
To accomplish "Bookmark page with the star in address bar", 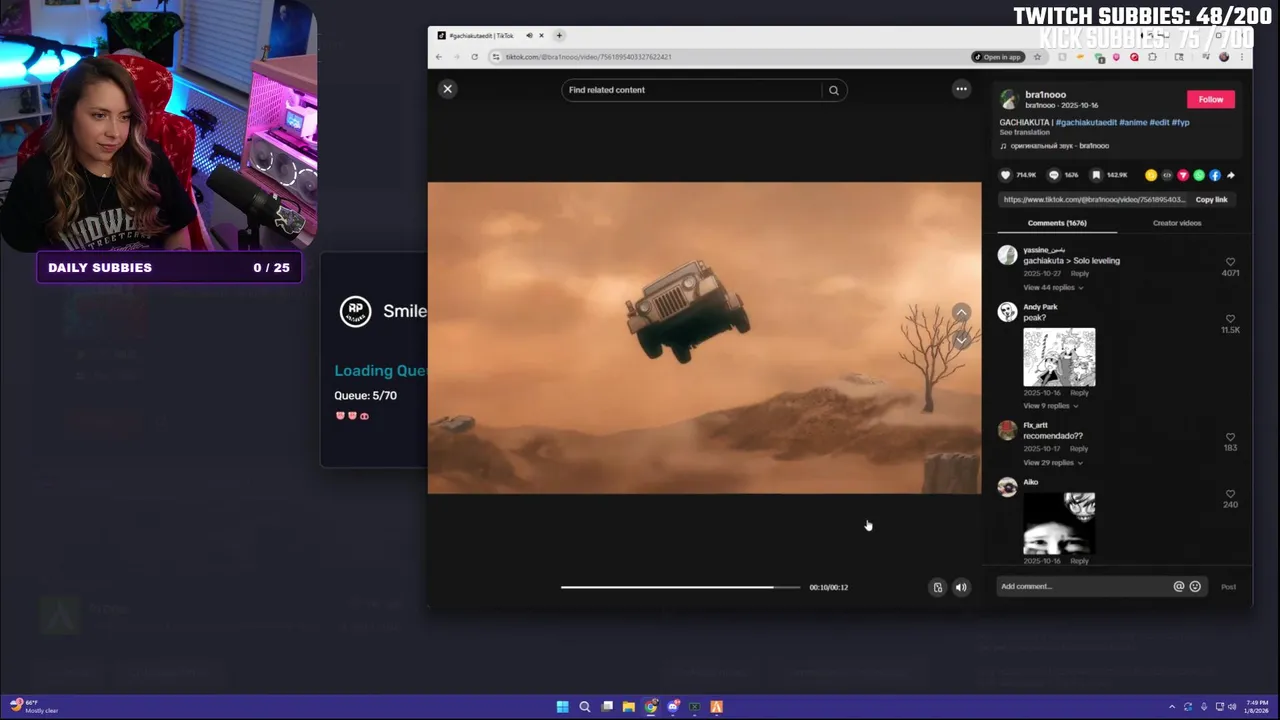I will click(x=1037, y=57).
